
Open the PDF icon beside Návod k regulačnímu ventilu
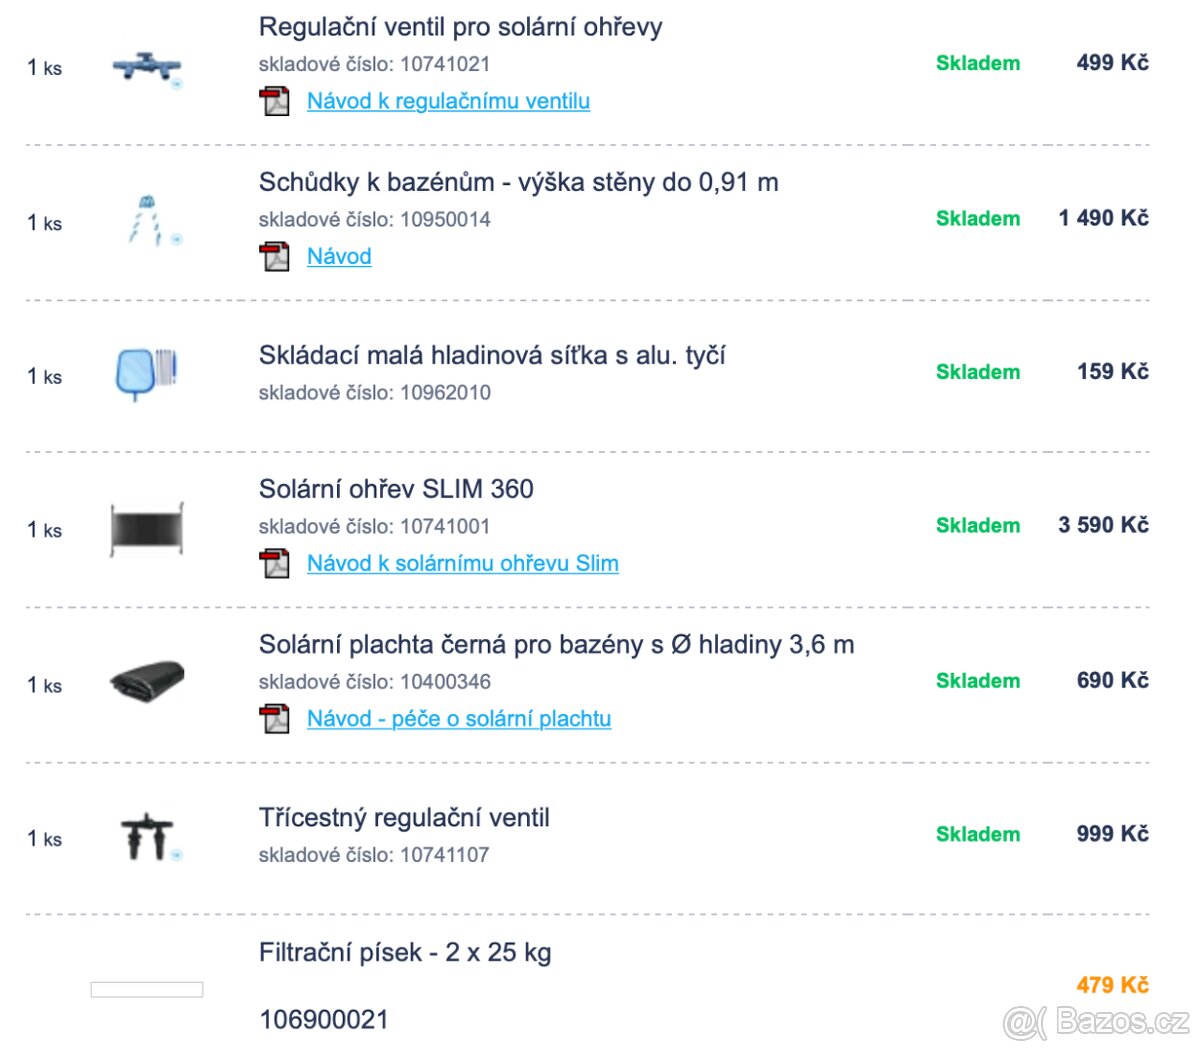274,101
